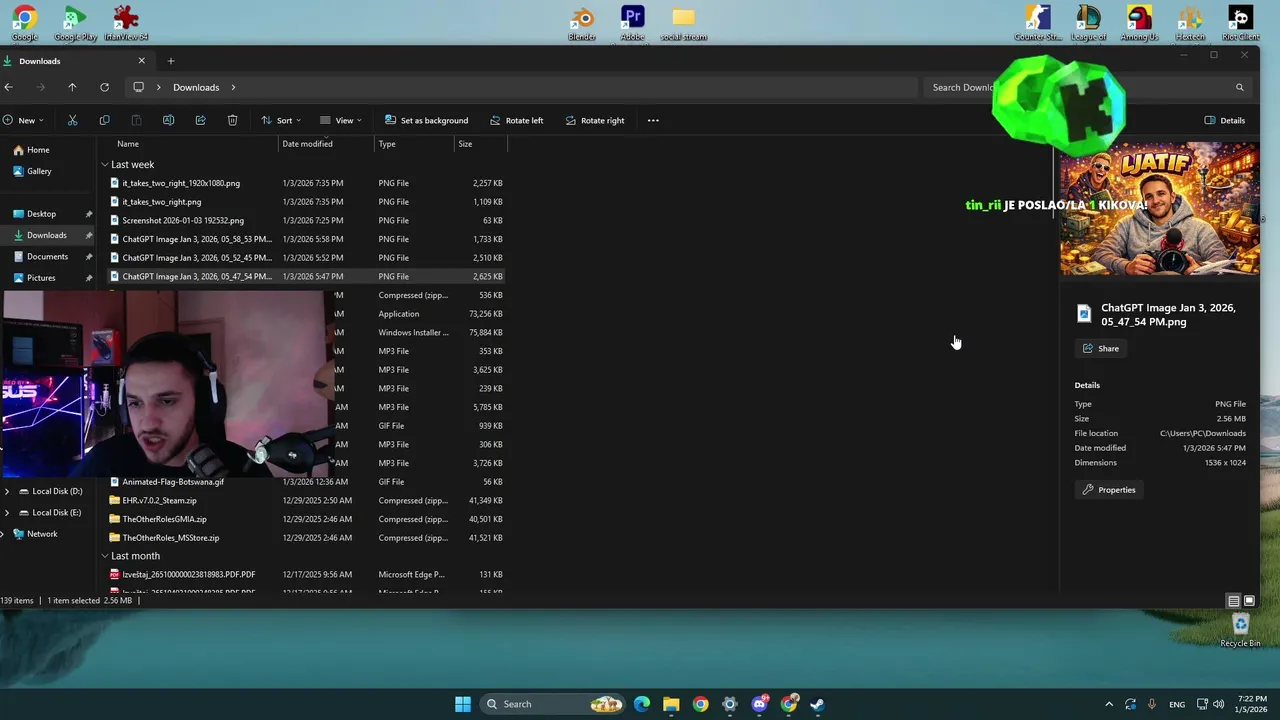Image resolution: width=1280 pixels, height=720 pixels.
Task: Sort by the Size column header
Action: (x=481, y=144)
